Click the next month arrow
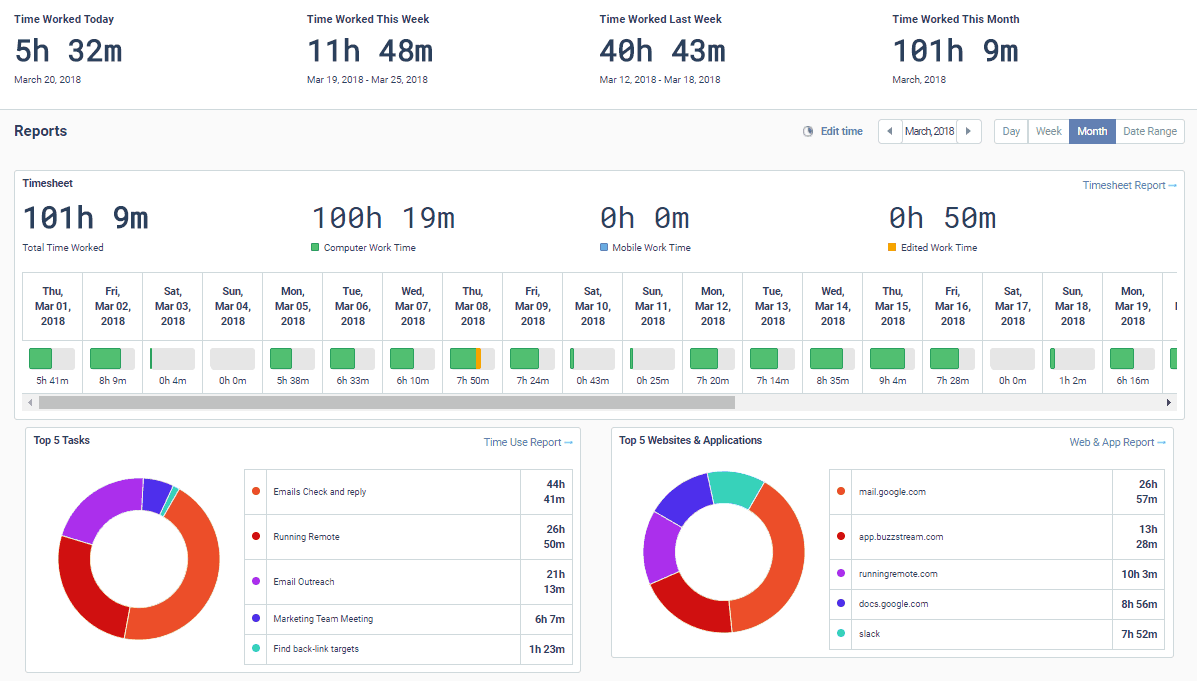Screen dimensions: 1197x681 pyautogui.click(x=968, y=131)
